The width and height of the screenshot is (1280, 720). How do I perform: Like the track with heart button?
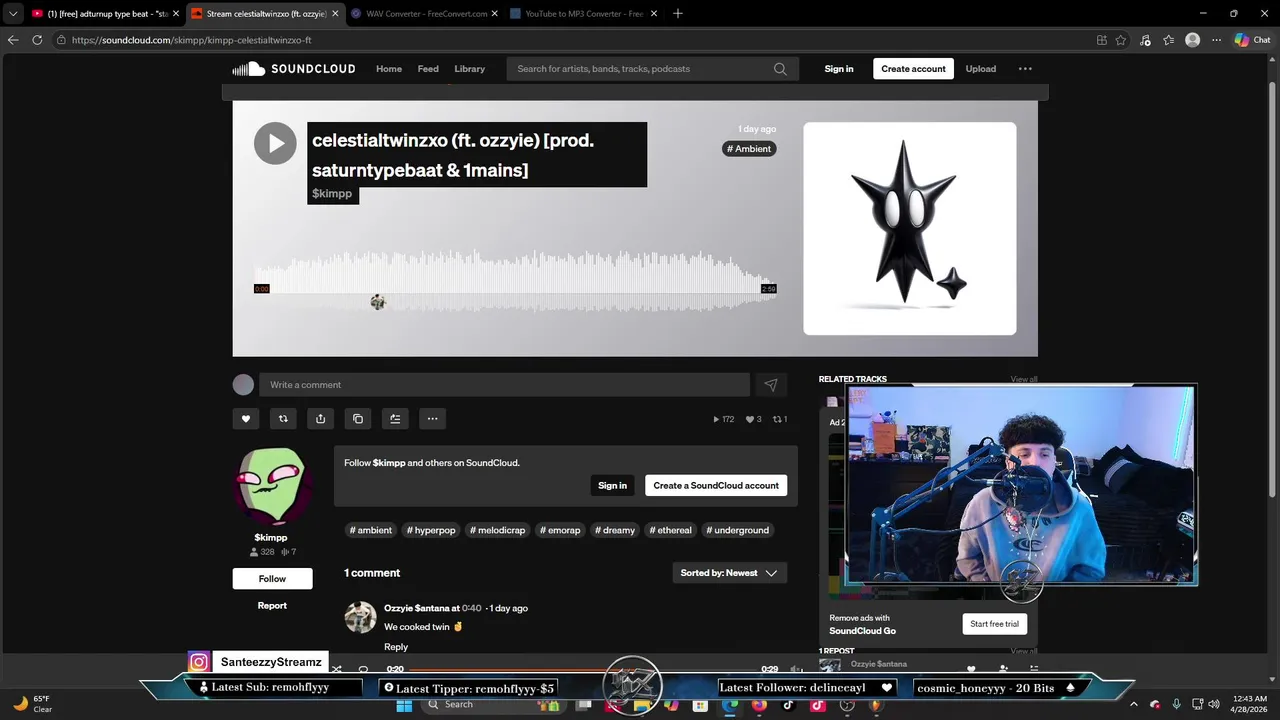tap(246, 419)
